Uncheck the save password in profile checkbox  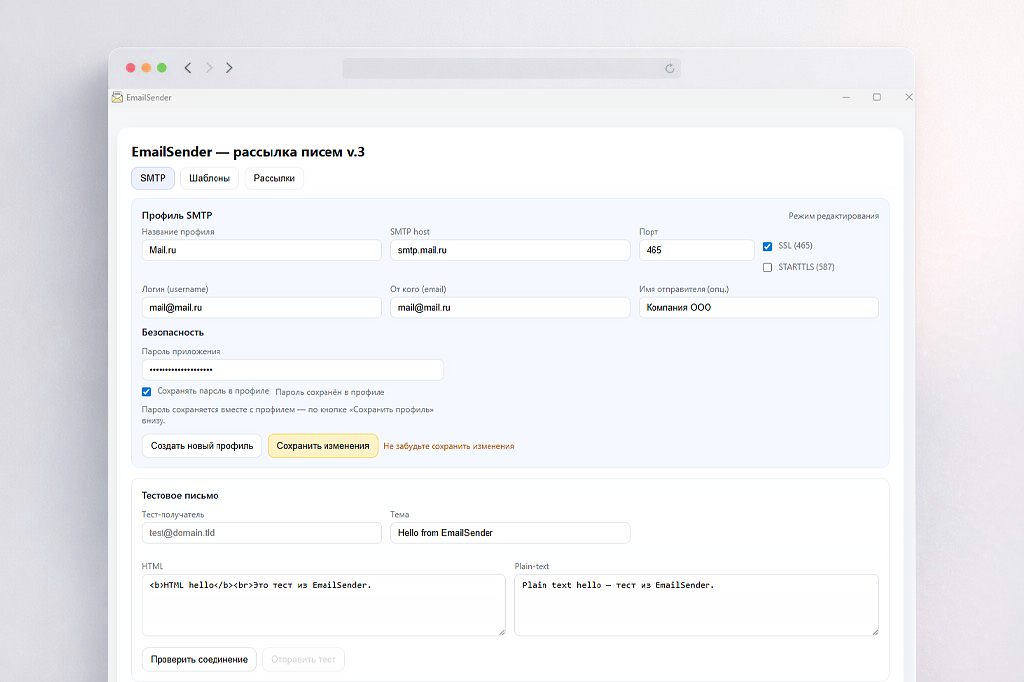pos(147,392)
